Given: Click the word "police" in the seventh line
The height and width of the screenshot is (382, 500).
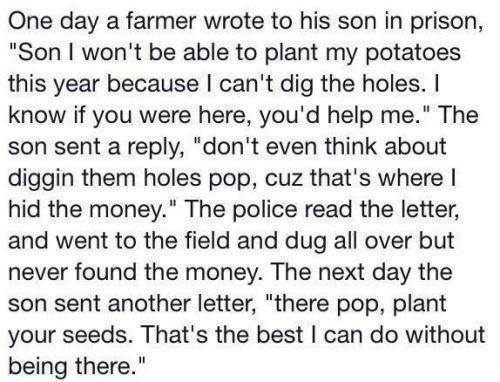Looking at the screenshot, I should pyautogui.click(x=264, y=211).
